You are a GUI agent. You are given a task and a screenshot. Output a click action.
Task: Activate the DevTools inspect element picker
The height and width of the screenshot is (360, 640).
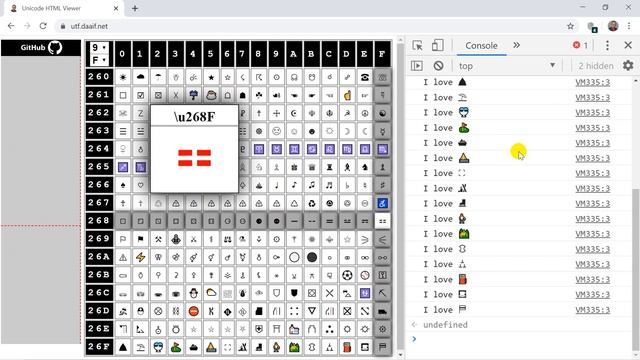417,45
